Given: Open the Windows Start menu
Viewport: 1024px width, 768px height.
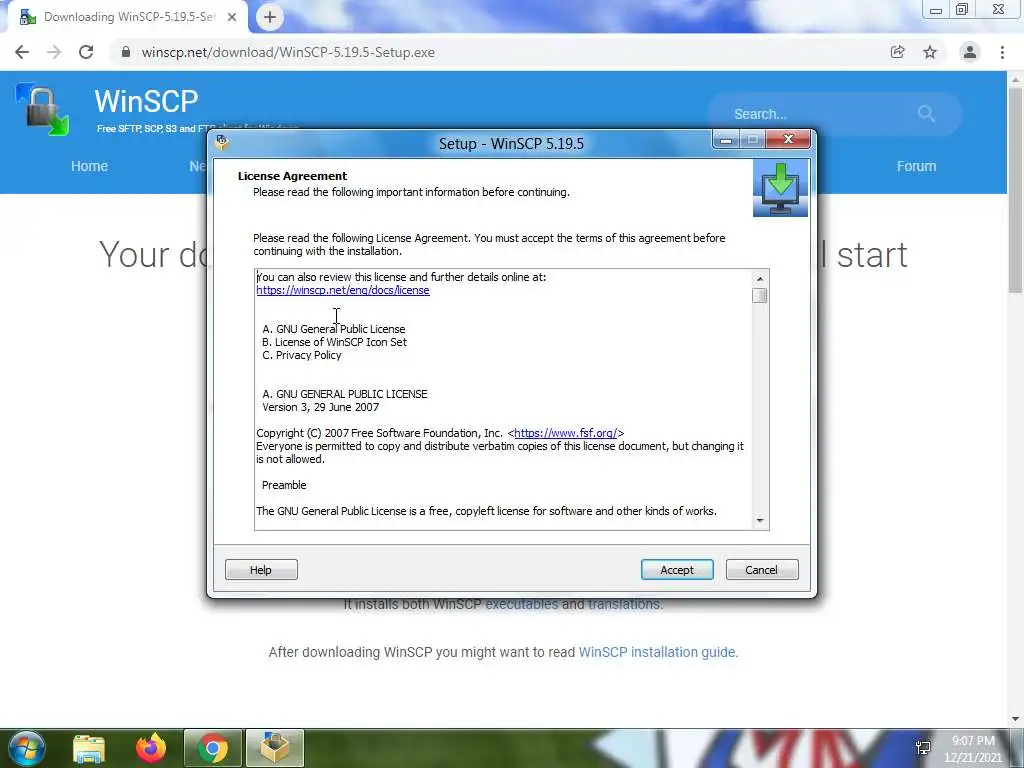Looking at the screenshot, I should pos(26,748).
